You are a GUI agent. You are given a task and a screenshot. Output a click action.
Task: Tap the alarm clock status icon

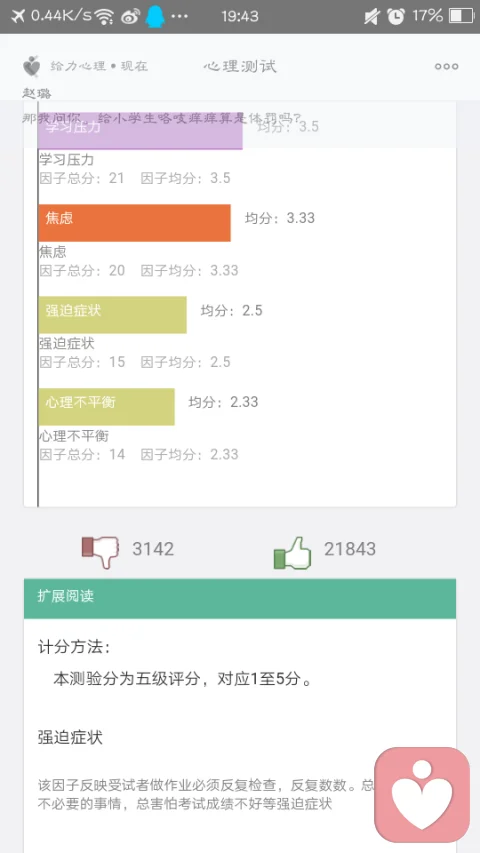click(396, 17)
